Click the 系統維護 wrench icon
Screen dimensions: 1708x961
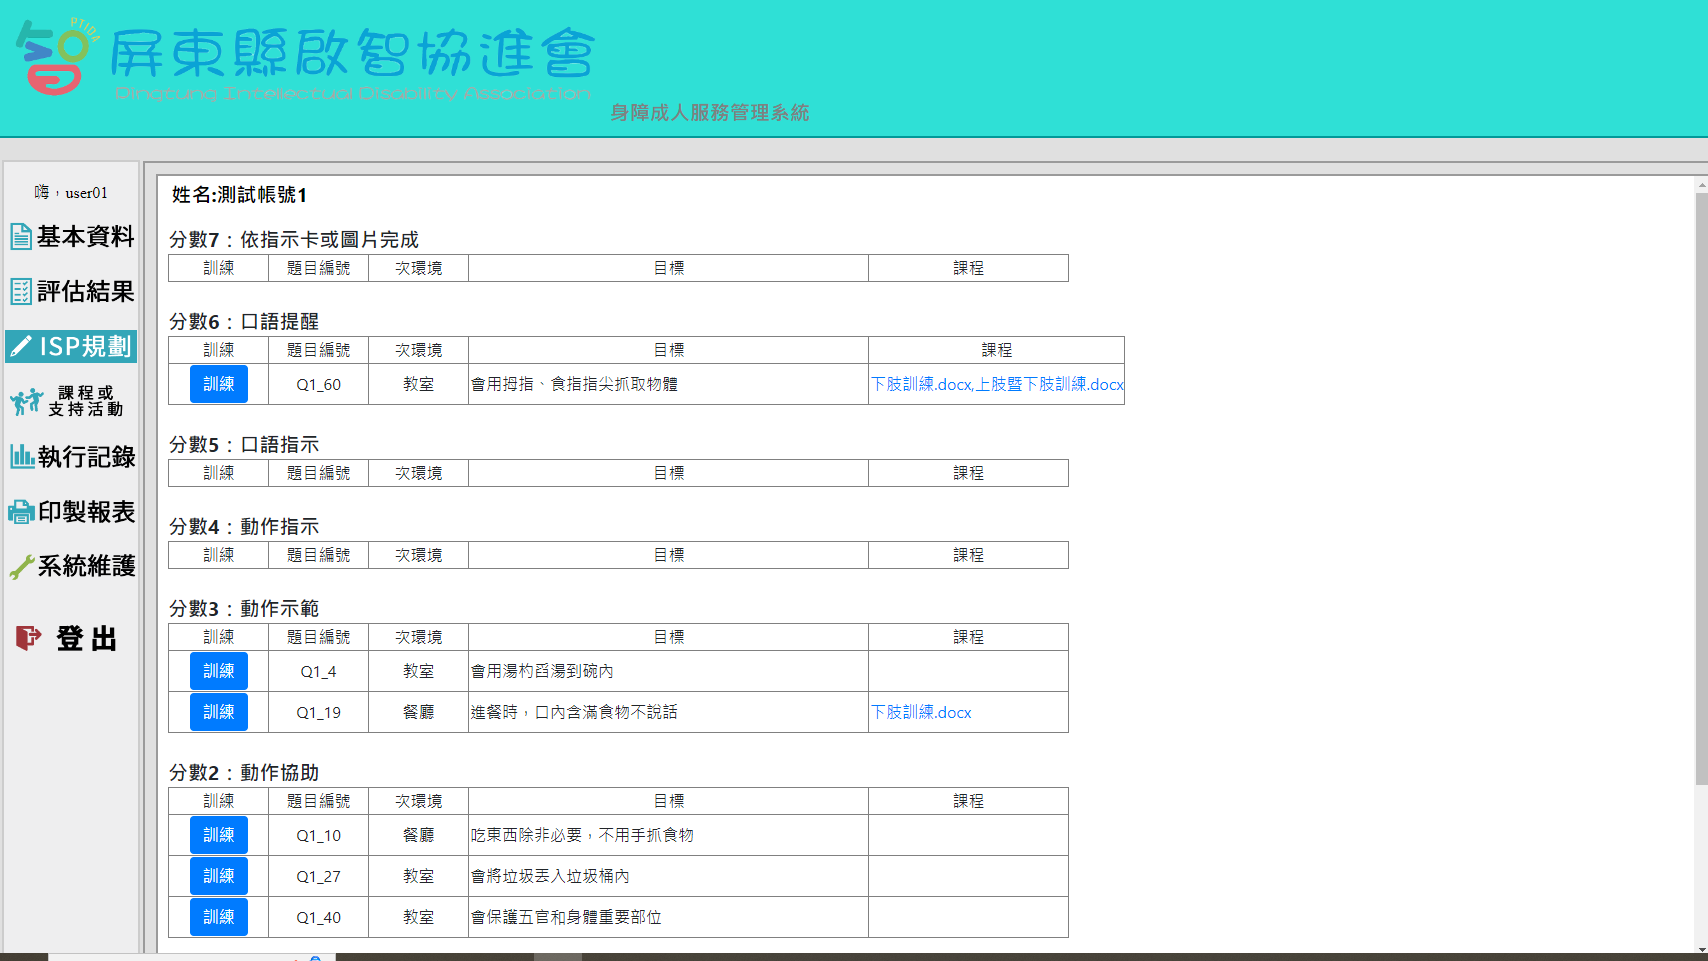click(22, 567)
